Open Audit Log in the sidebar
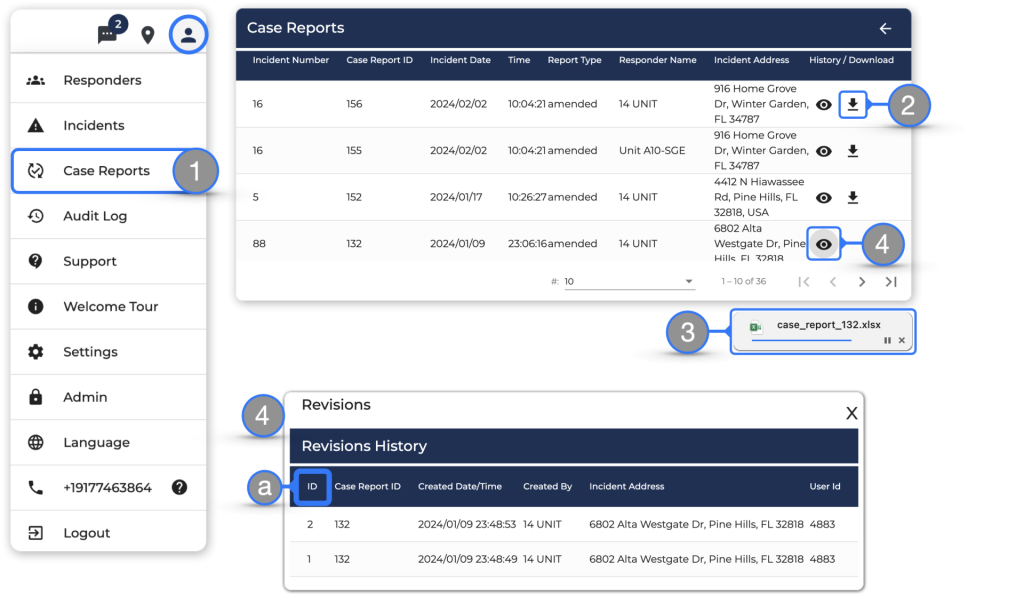The width and height of the screenshot is (1024, 595). 108,216
